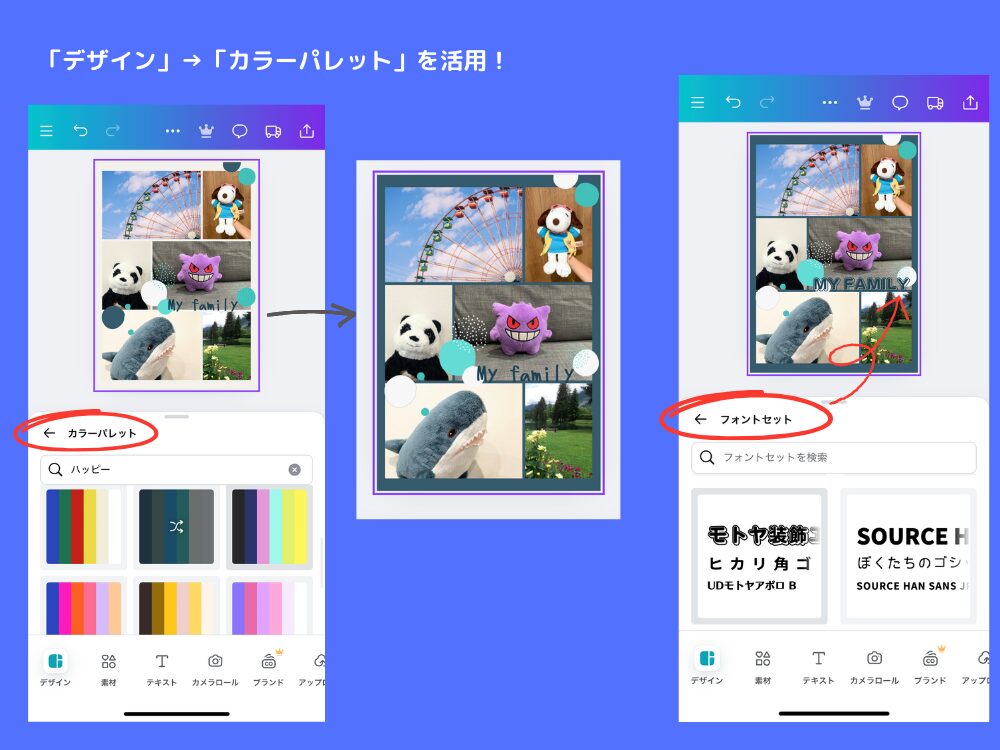The height and width of the screenshot is (750, 1000).
Task: Click the フォントセットを検索 search field
Action: tap(833, 457)
